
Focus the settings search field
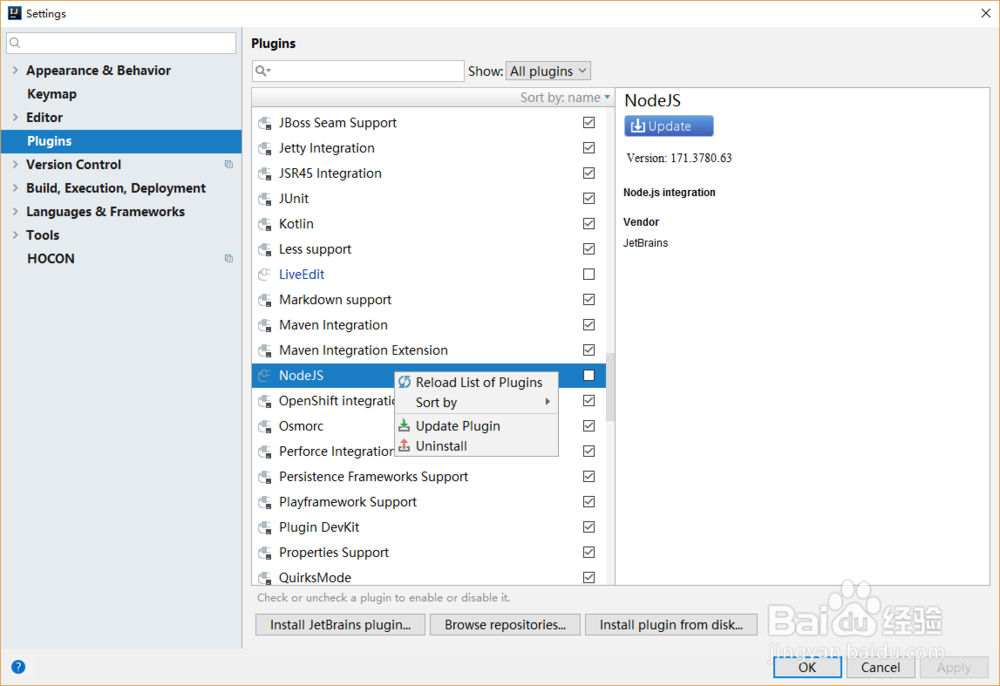tap(121, 43)
